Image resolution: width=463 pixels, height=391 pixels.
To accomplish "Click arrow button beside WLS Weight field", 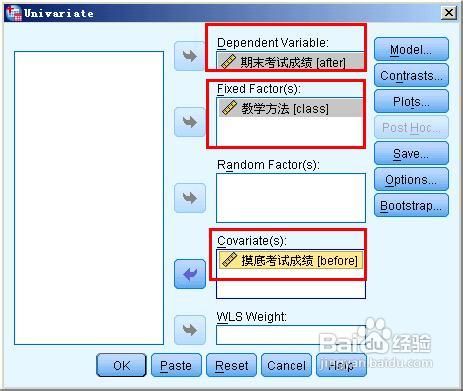I will point(190,330).
